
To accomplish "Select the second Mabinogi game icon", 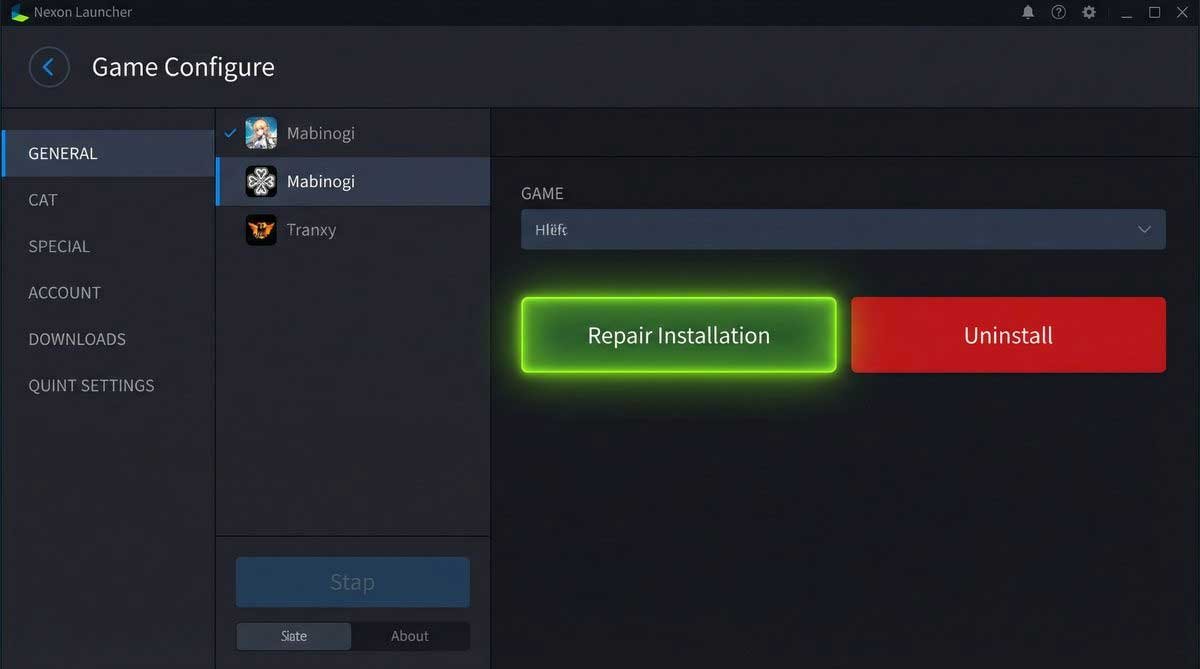I will (x=261, y=181).
